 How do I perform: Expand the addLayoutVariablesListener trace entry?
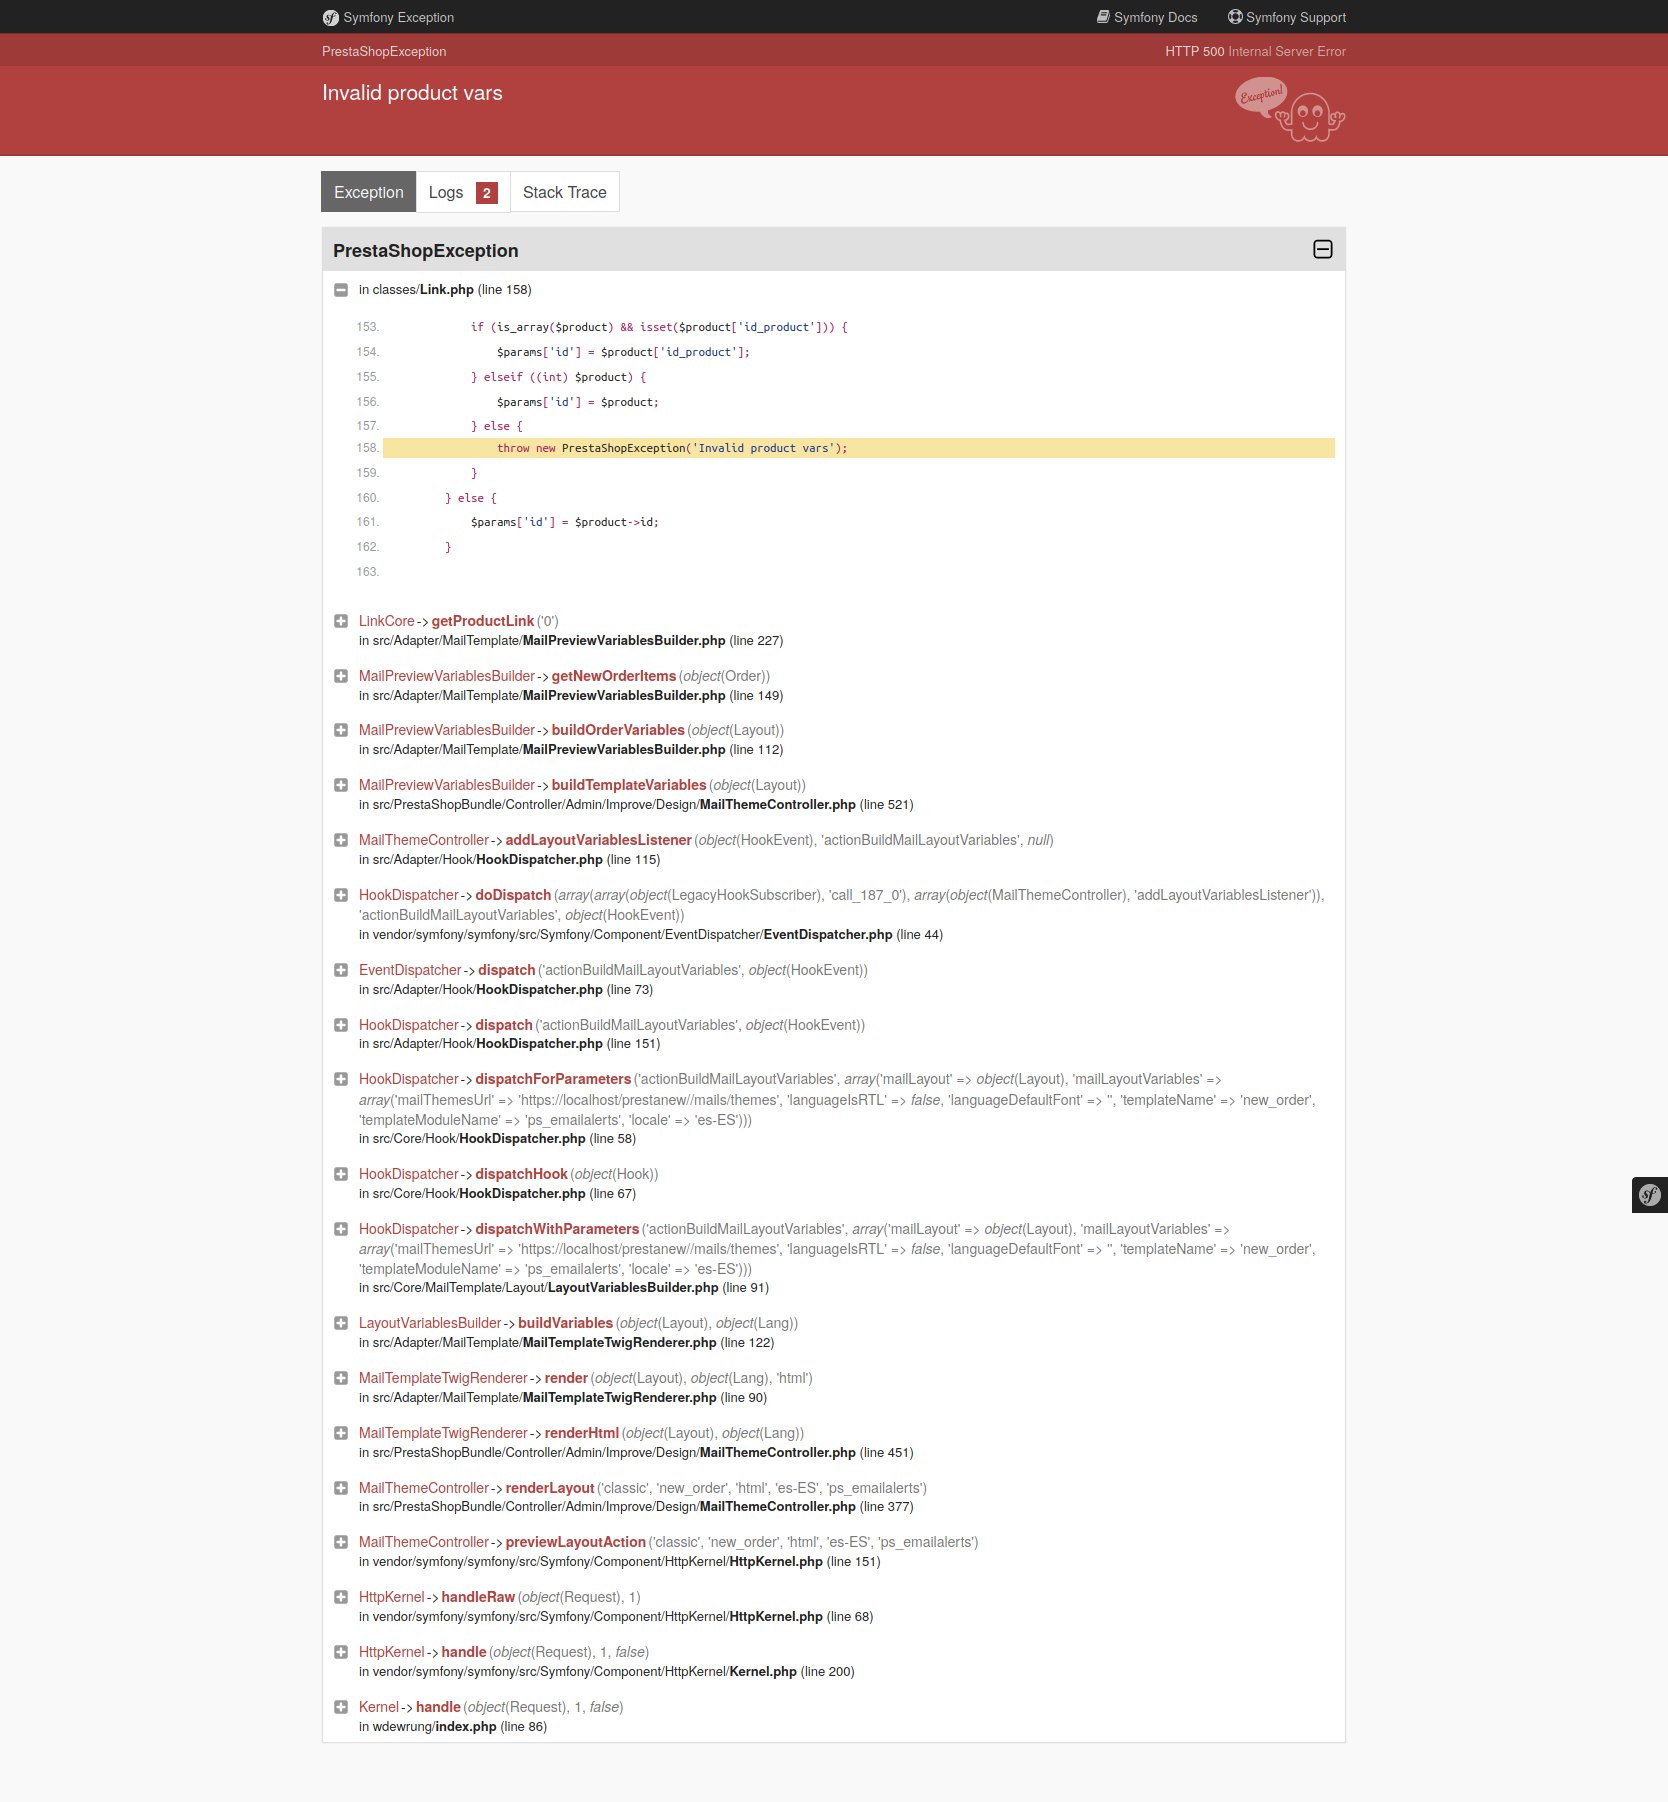click(x=341, y=840)
